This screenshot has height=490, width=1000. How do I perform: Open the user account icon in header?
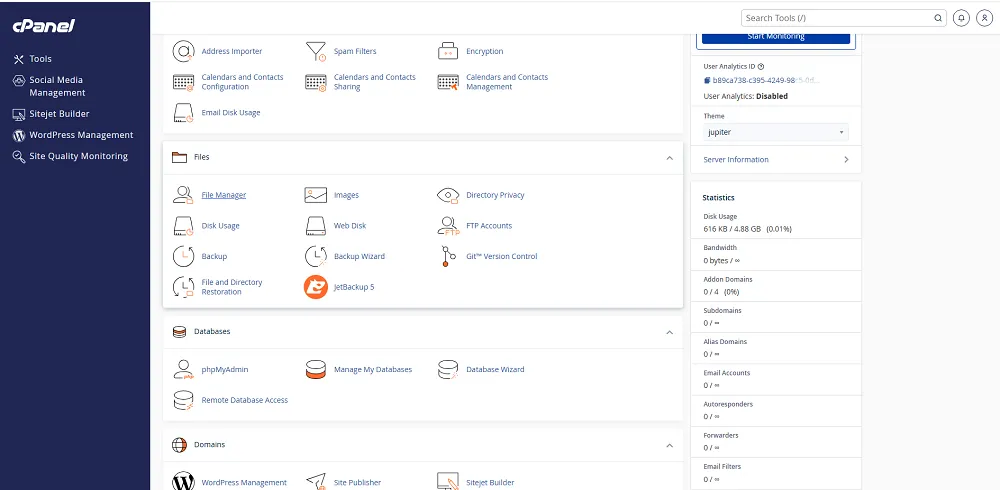click(x=985, y=18)
